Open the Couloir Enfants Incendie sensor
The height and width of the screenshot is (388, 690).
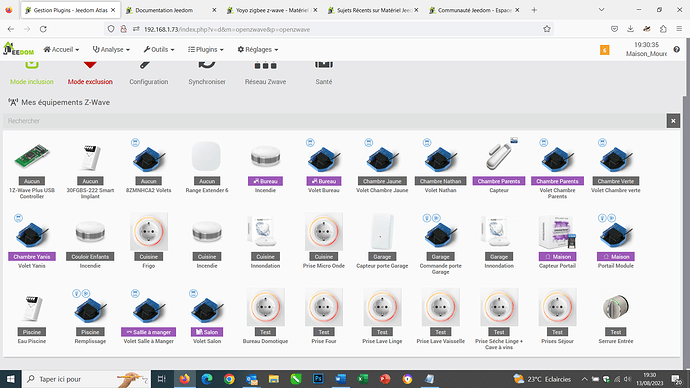[x=90, y=242]
